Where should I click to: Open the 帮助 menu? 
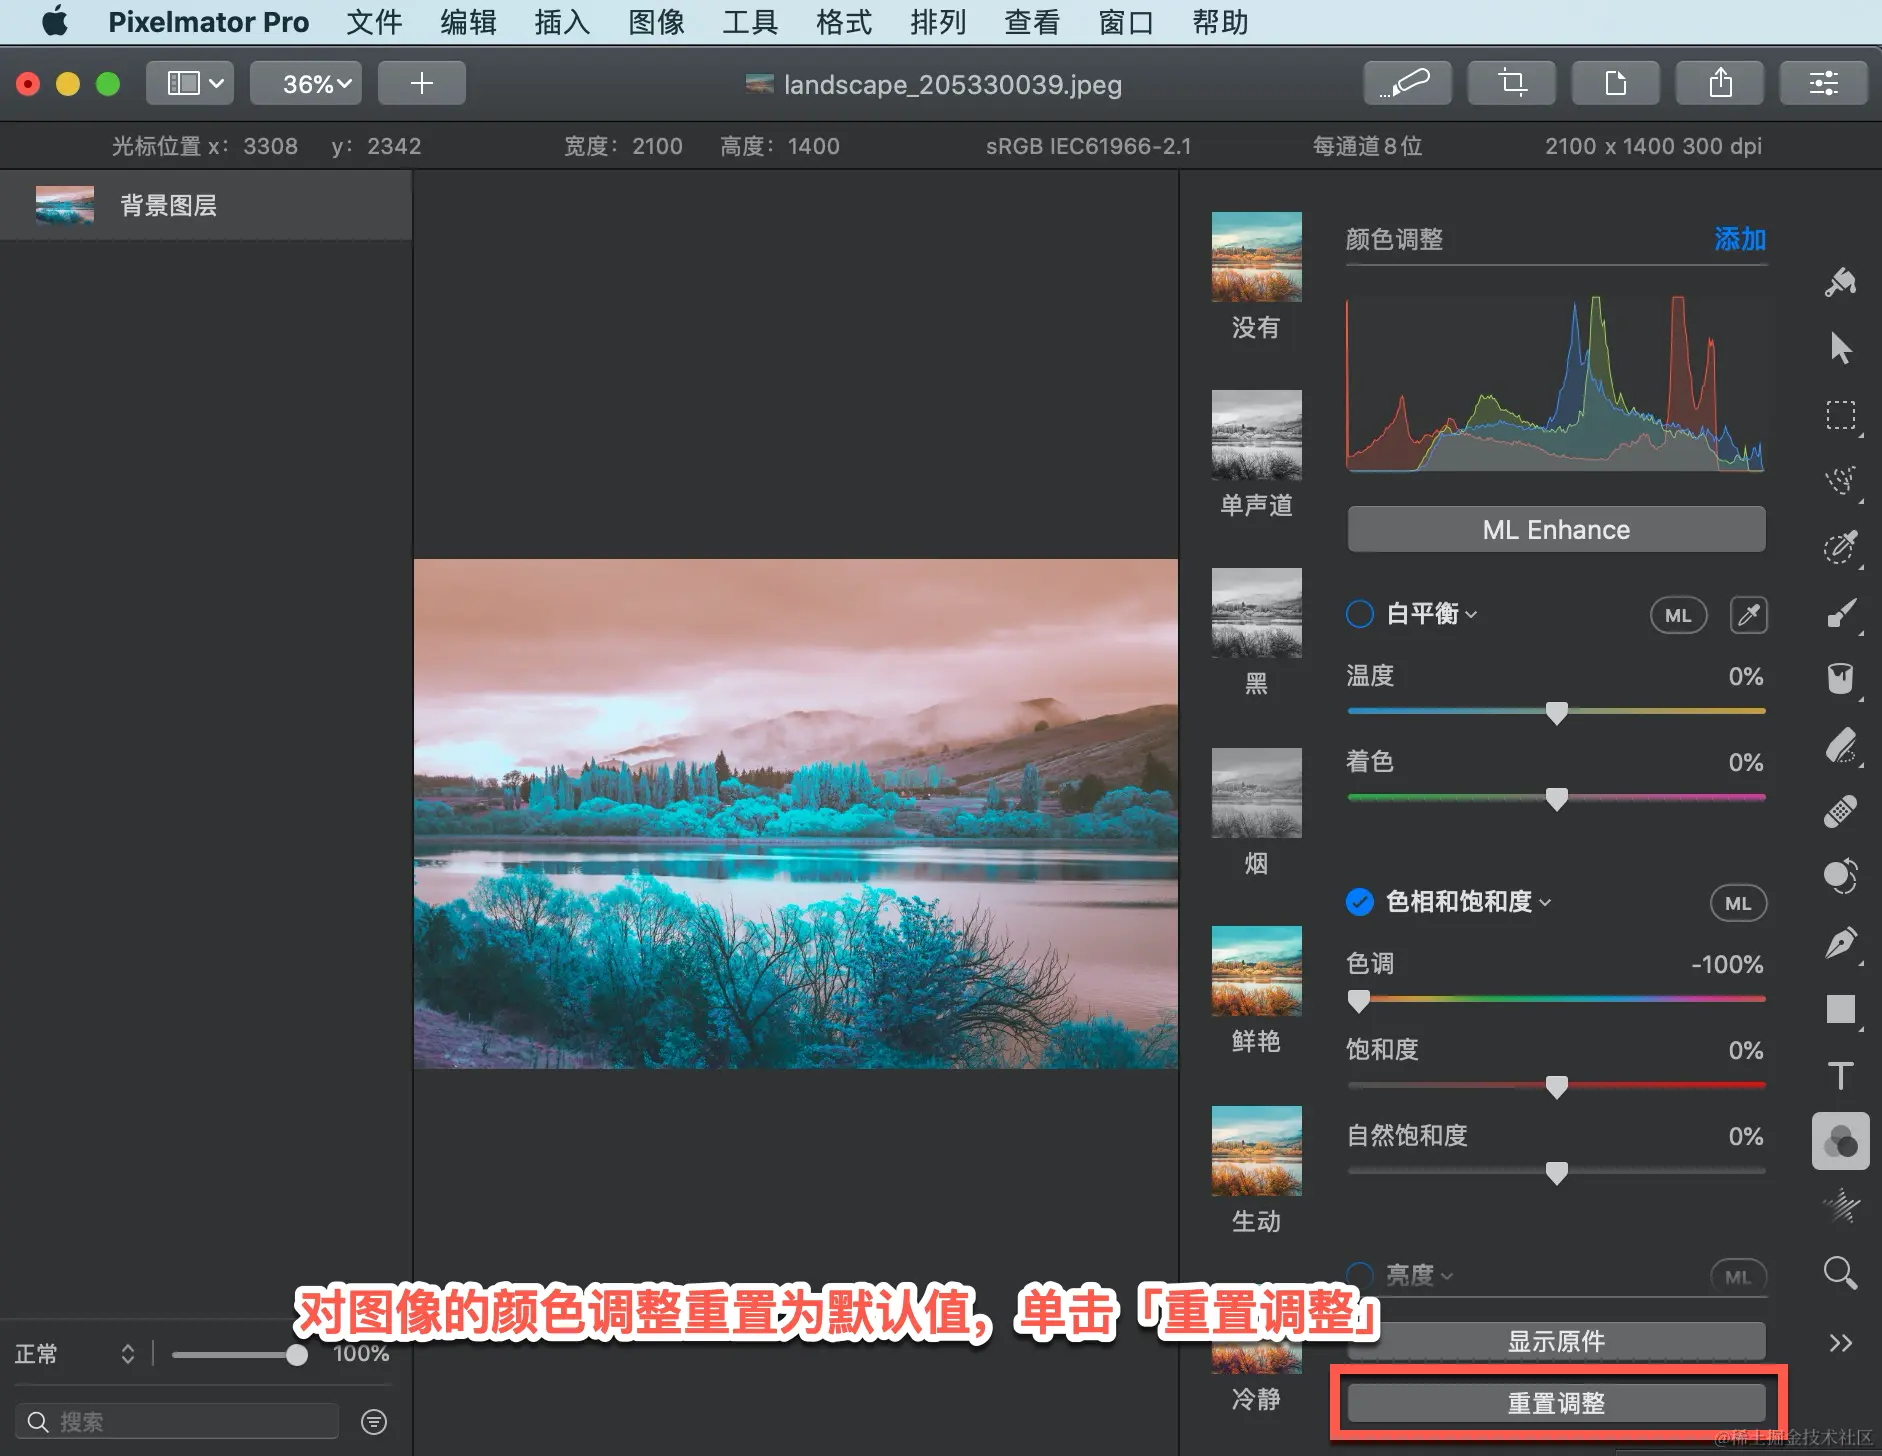click(1220, 22)
